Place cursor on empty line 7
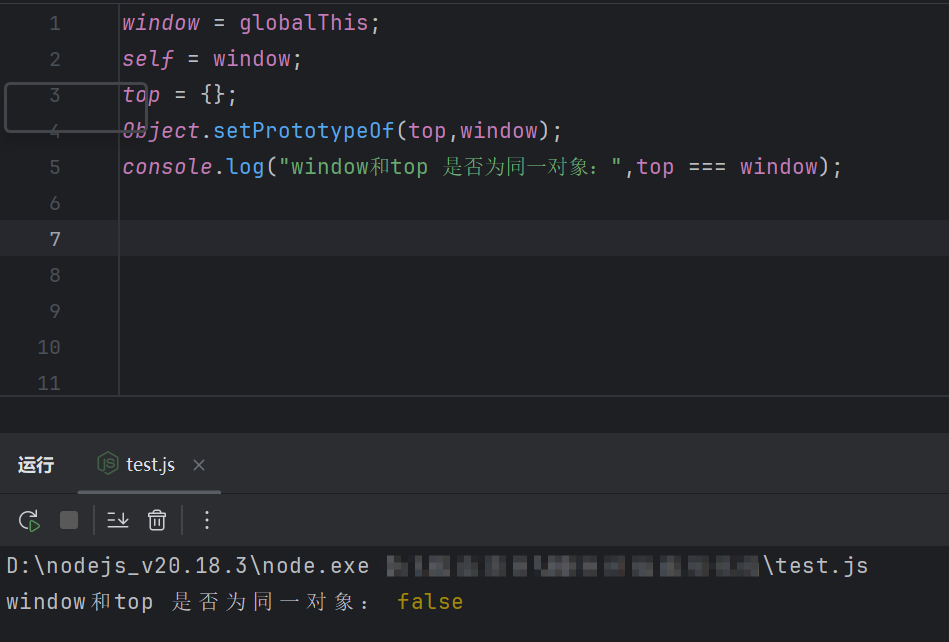949x642 pixels. tap(500, 239)
